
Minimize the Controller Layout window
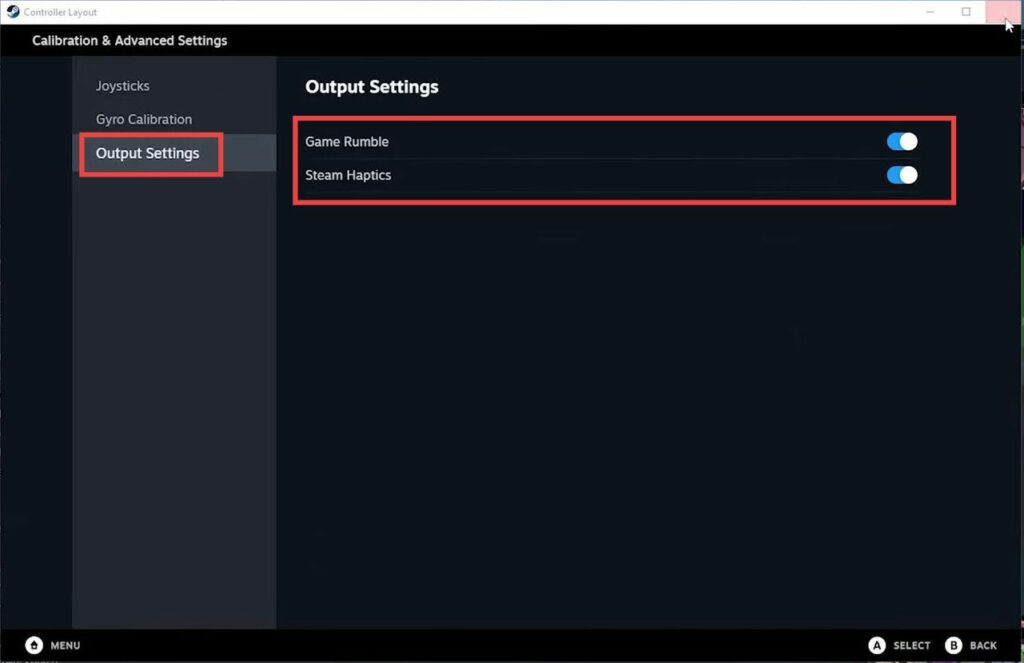(930, 12)
